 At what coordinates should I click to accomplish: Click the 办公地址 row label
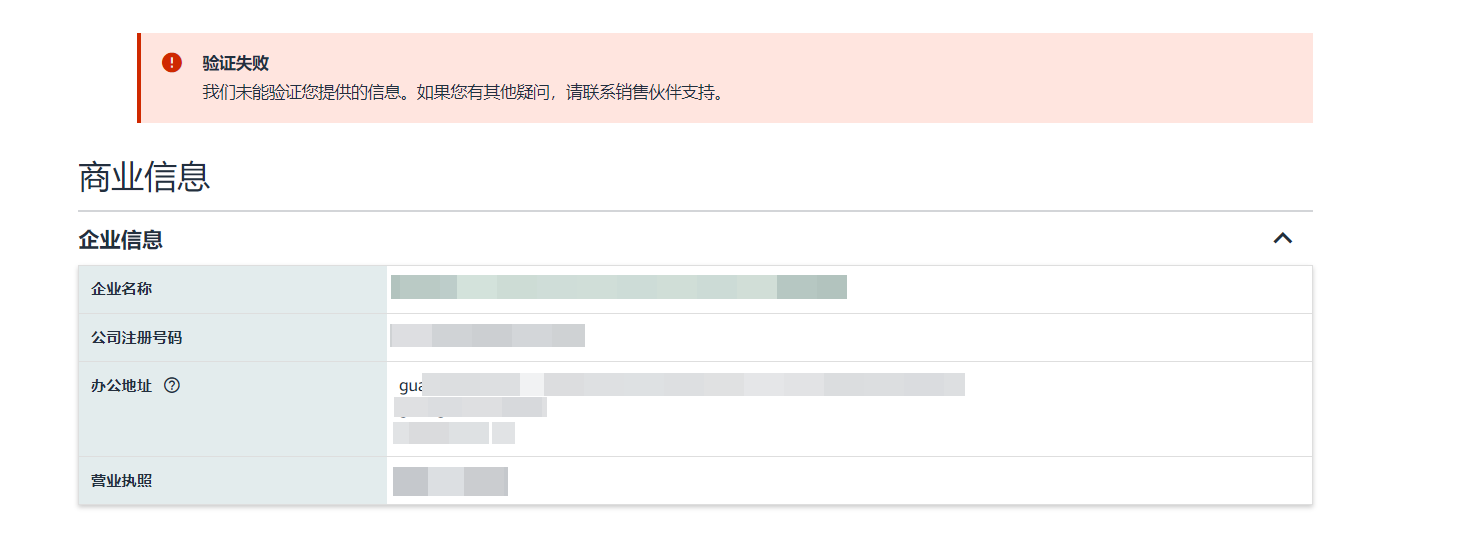click(x=122, y=385)
